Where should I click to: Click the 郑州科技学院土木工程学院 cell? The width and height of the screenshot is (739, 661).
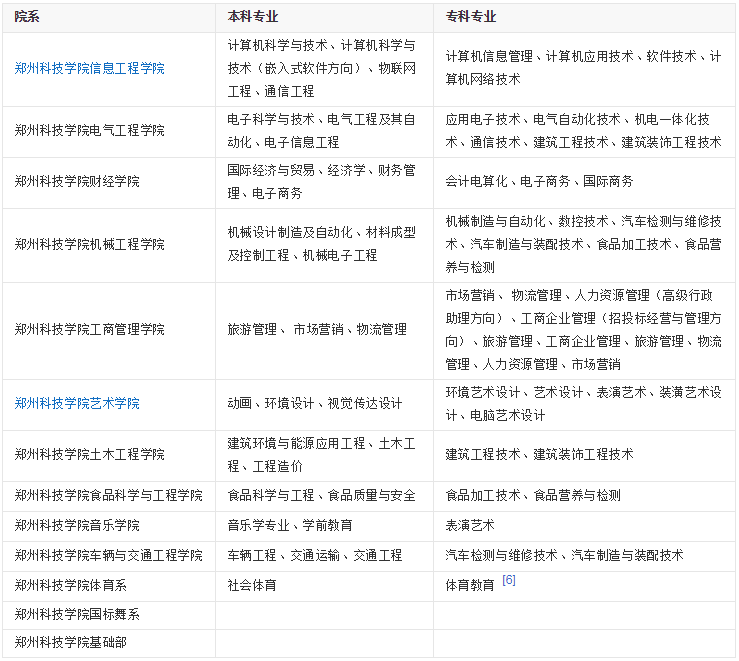[109, 455]
